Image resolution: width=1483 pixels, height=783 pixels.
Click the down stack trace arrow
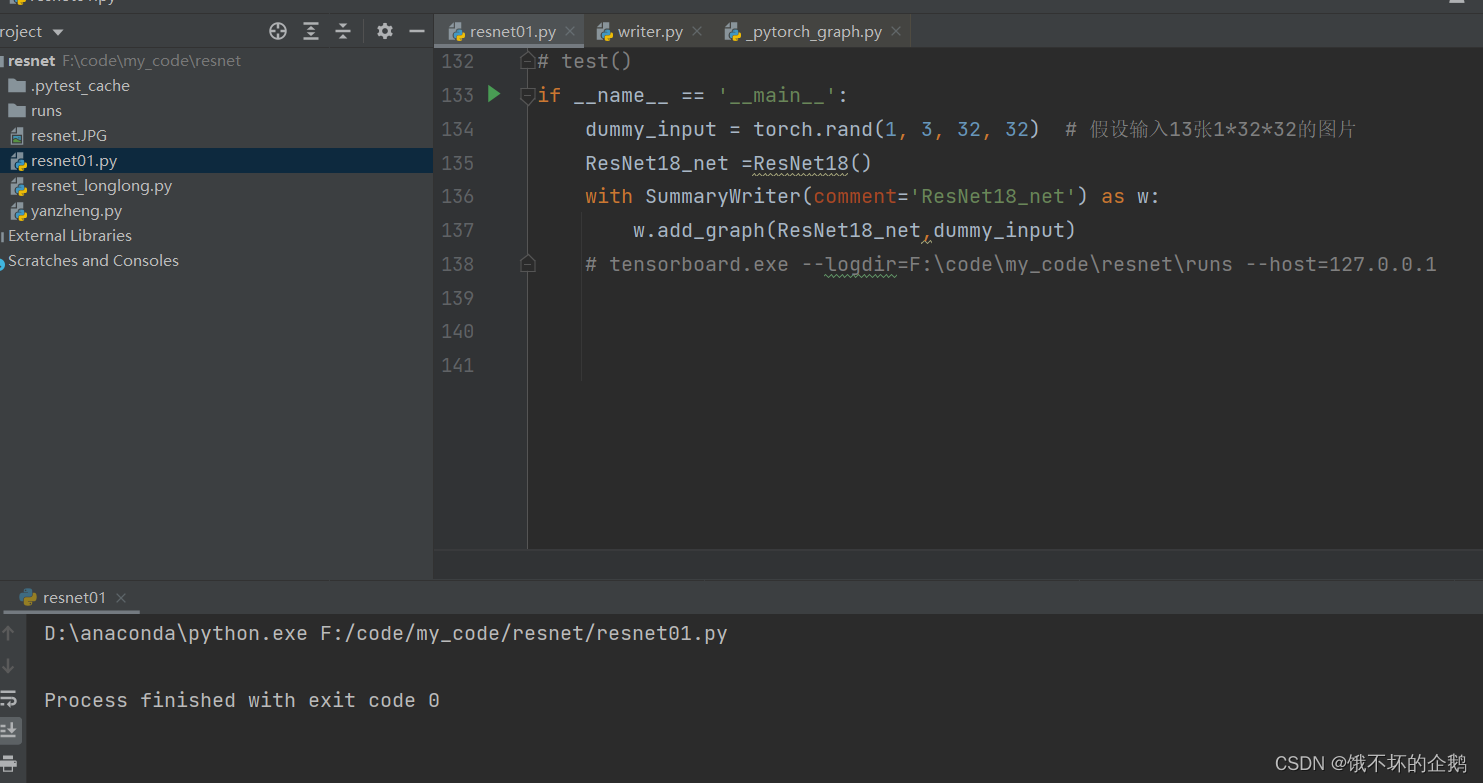click(x=9, y=665)
